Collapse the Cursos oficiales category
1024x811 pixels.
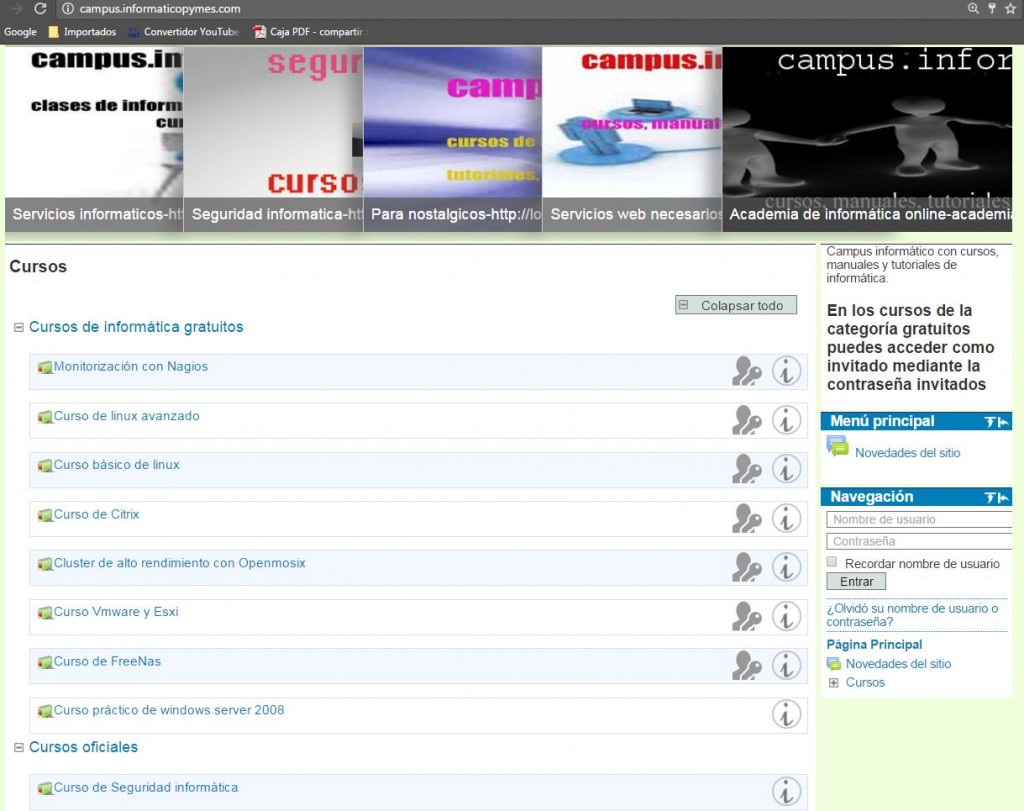(x=19, y=747)
